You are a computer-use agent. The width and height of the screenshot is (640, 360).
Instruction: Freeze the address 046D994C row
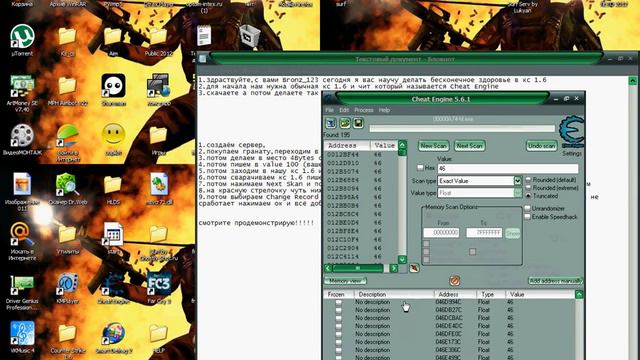tap(338, 302)
